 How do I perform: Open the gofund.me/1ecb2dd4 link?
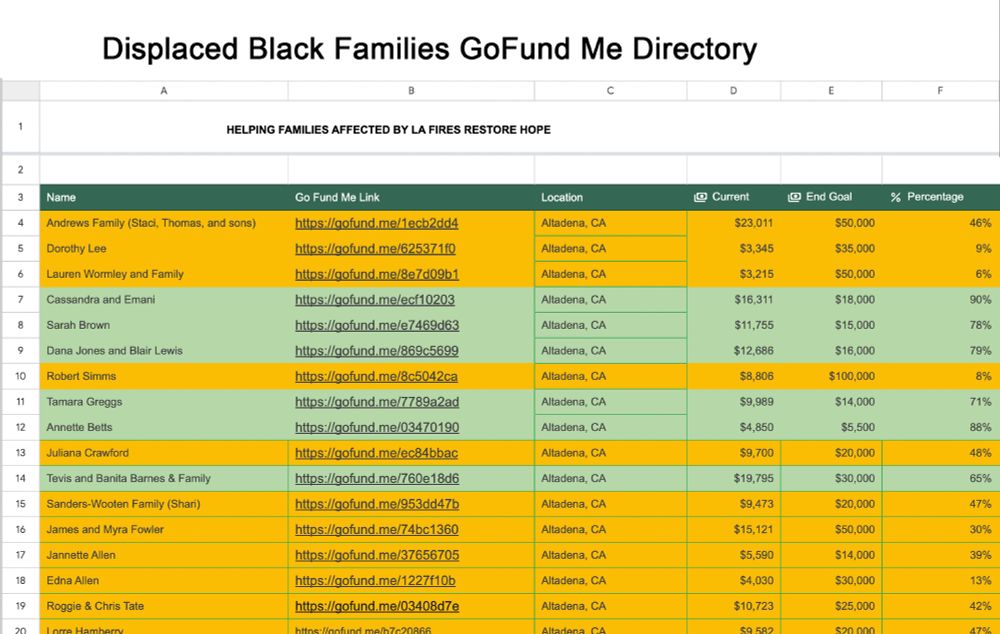click(x=376, y=223)
